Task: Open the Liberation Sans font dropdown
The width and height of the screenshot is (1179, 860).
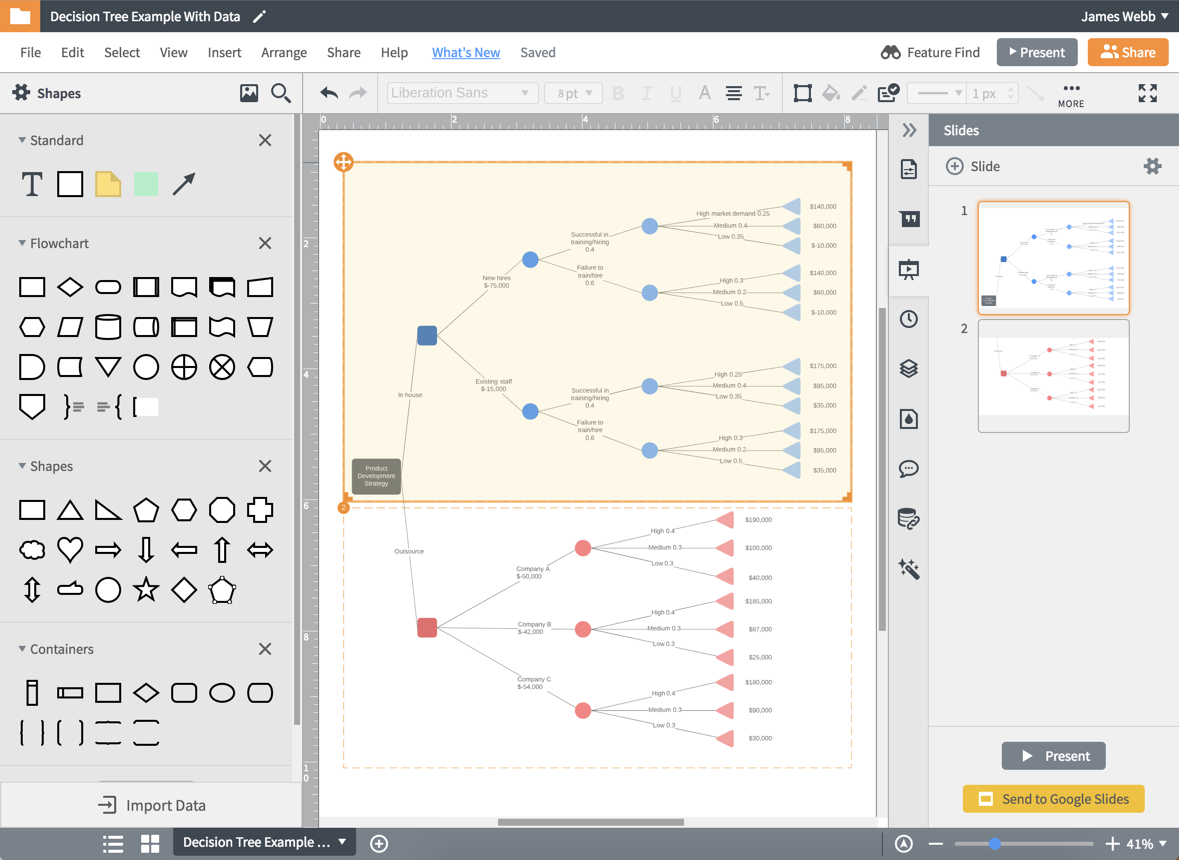Action: 462,93
